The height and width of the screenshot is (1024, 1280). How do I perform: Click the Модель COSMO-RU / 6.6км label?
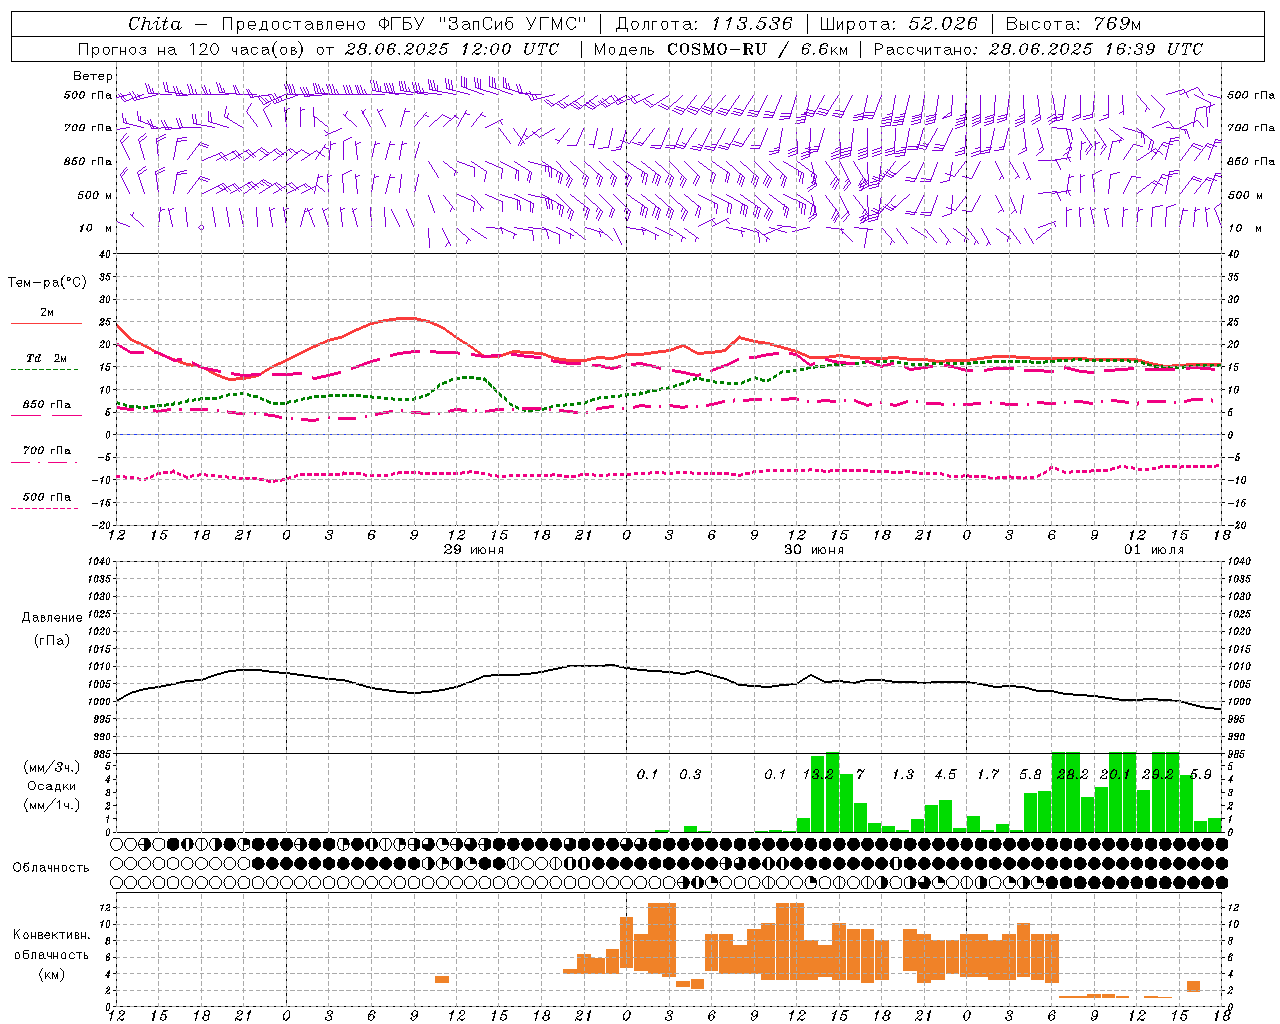click(x=719, y=49)
